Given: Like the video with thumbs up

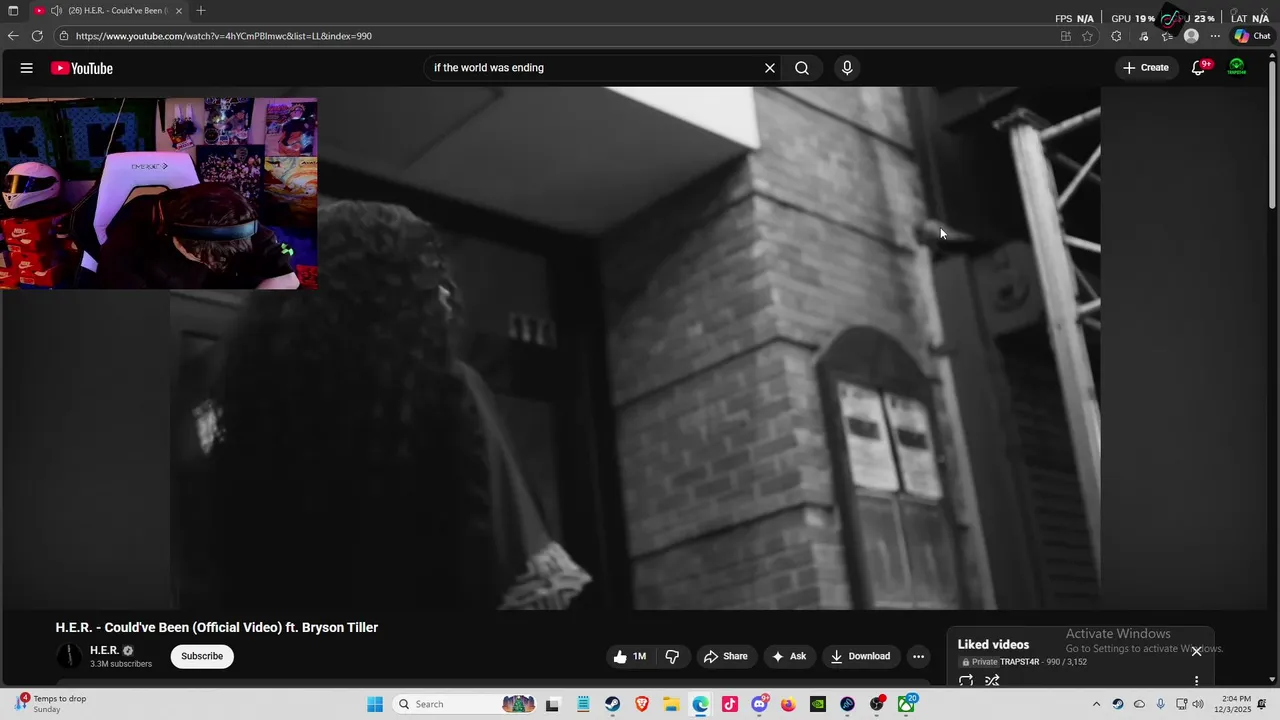Looking at the screenshot, I should pyautogui.click(x=630, y=656).
